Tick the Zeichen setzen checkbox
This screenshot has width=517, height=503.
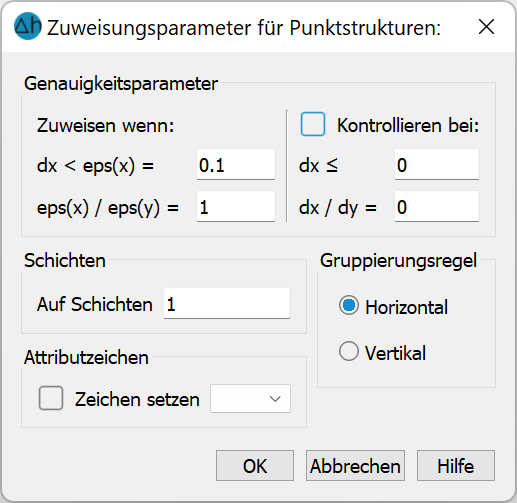(x=51, y=398)
